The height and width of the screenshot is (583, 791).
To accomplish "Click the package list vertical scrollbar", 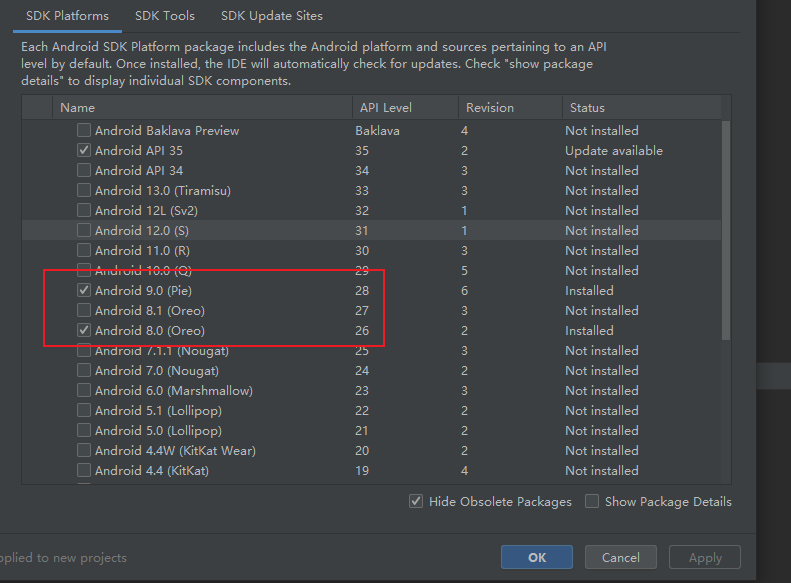I will point(725,230).
